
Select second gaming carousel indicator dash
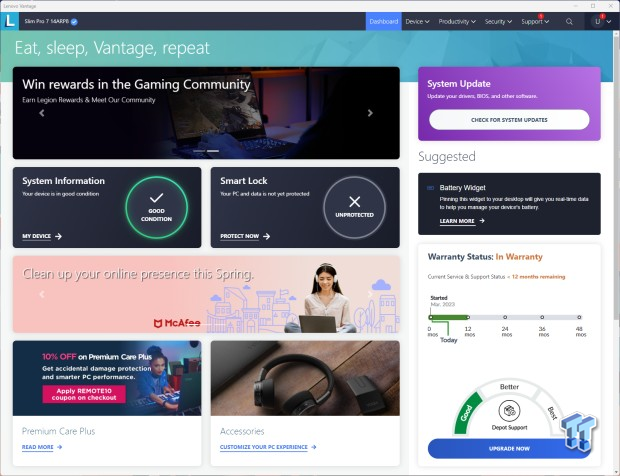pos(213,151)
